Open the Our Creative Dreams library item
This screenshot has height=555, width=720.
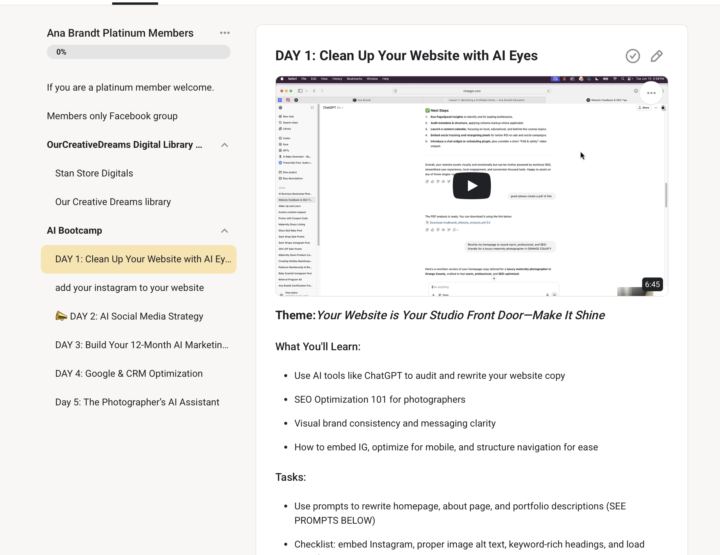pos(113,202)
